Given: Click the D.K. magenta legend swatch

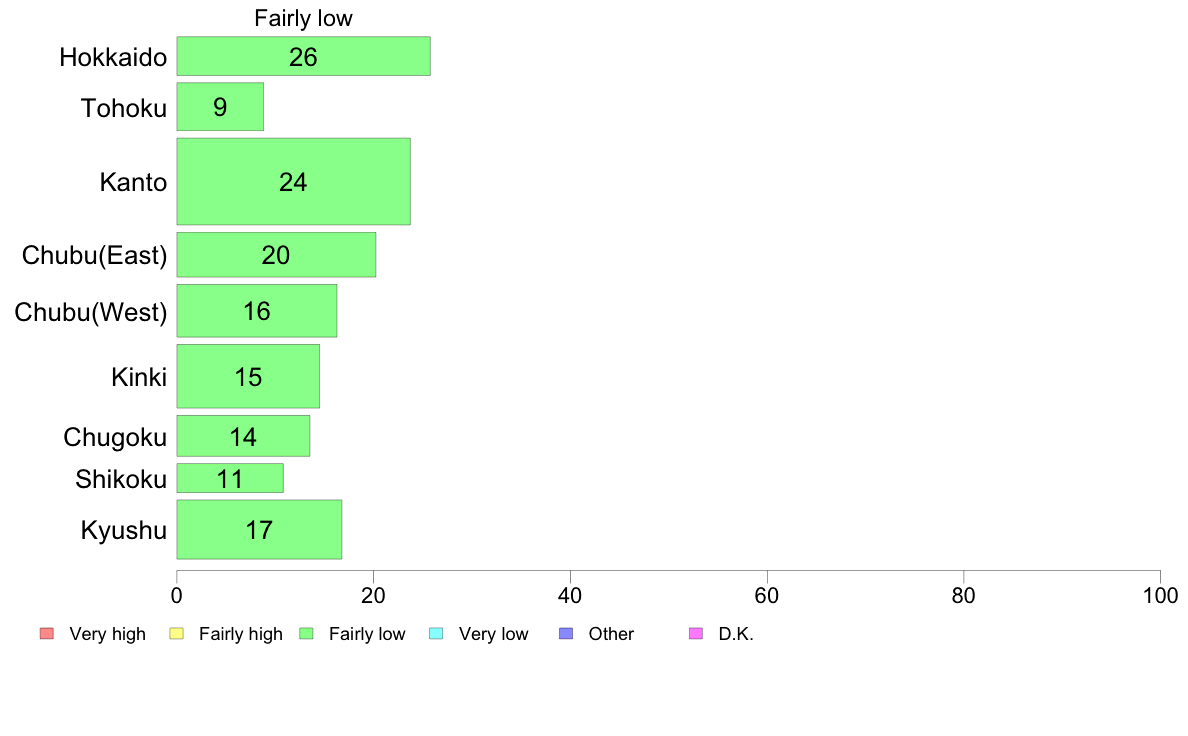Looking at the screenshot, I should click(x=696, y=634).
